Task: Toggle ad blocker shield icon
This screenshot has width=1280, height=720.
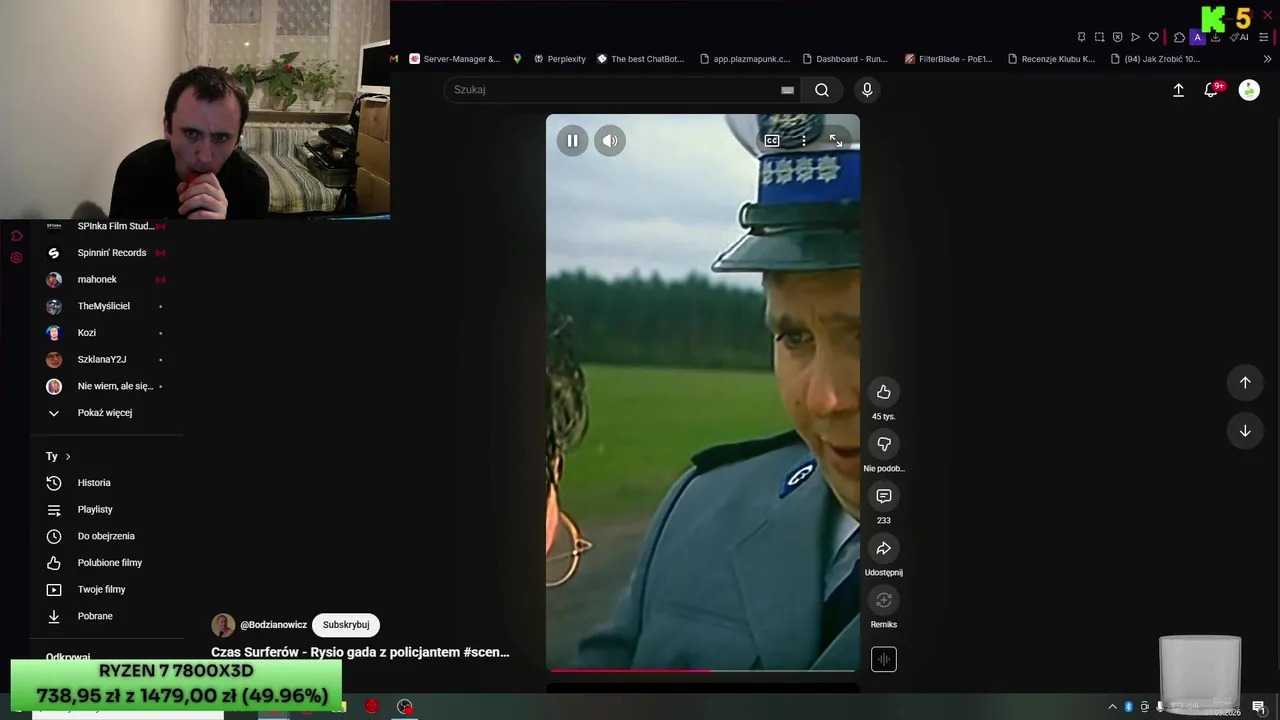Action: click(x=1117, y=37)
